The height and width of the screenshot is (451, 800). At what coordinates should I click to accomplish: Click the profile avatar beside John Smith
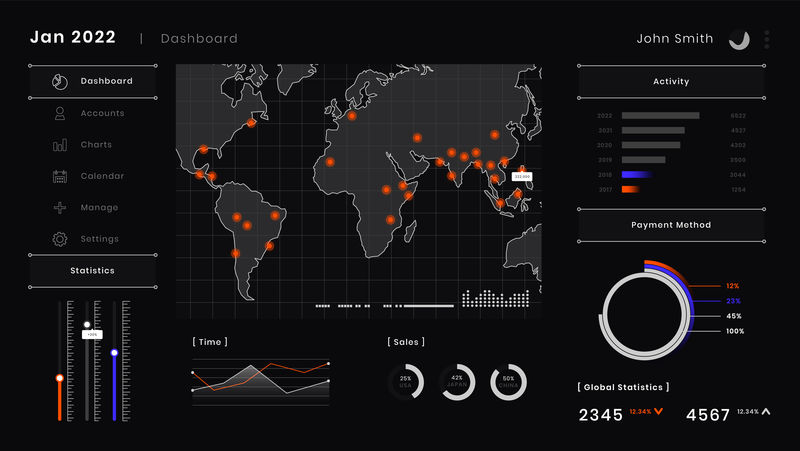click(739, 39)
